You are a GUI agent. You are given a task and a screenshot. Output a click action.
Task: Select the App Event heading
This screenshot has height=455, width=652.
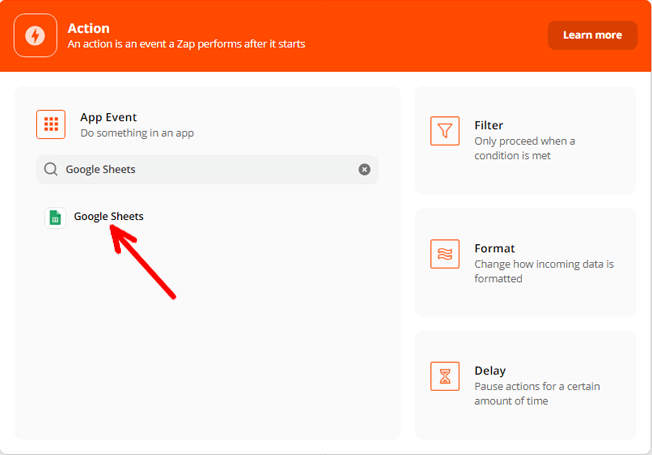click(x=108, y=117)
